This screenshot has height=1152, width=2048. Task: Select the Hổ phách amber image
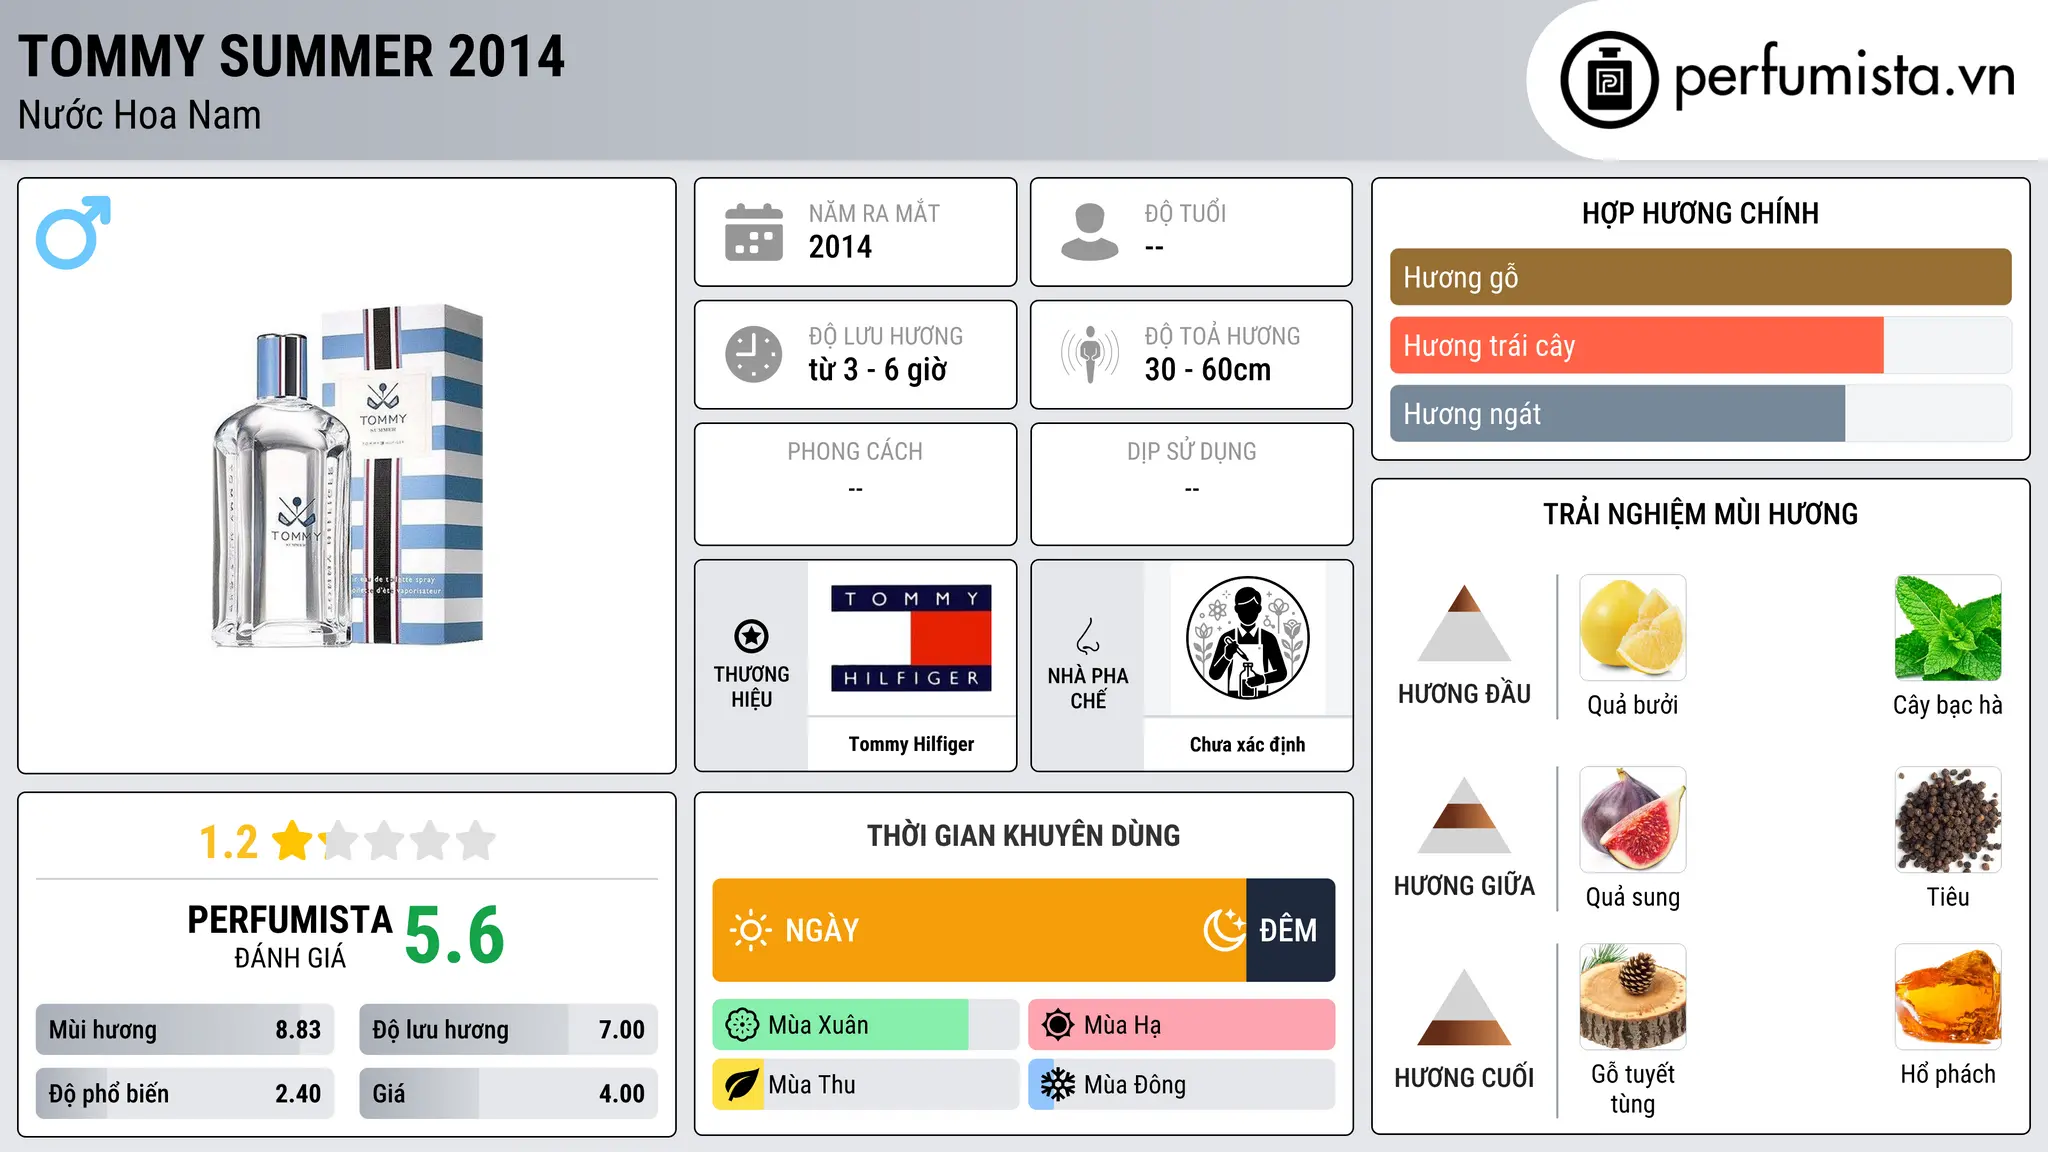pyautogui.click(x=1948, y=997)
